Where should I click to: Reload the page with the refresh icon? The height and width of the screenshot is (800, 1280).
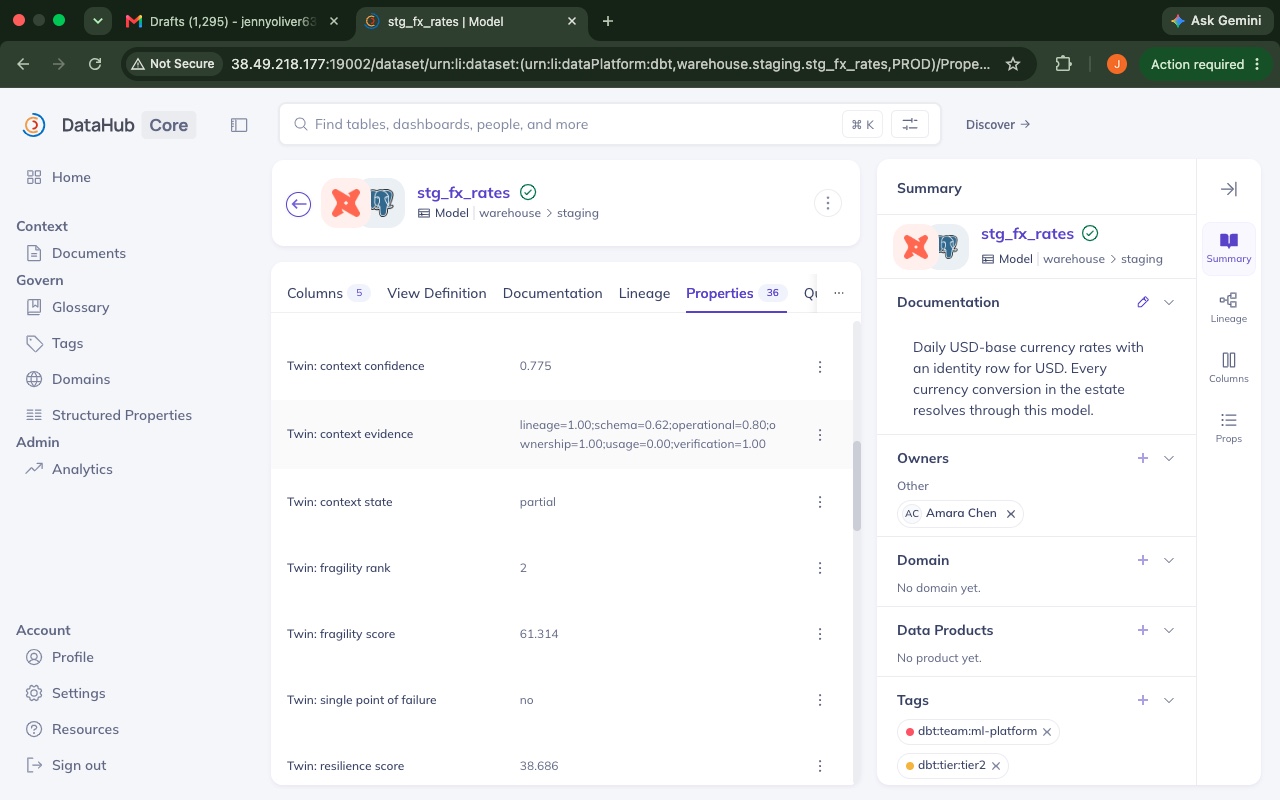[x=95, y=64]
